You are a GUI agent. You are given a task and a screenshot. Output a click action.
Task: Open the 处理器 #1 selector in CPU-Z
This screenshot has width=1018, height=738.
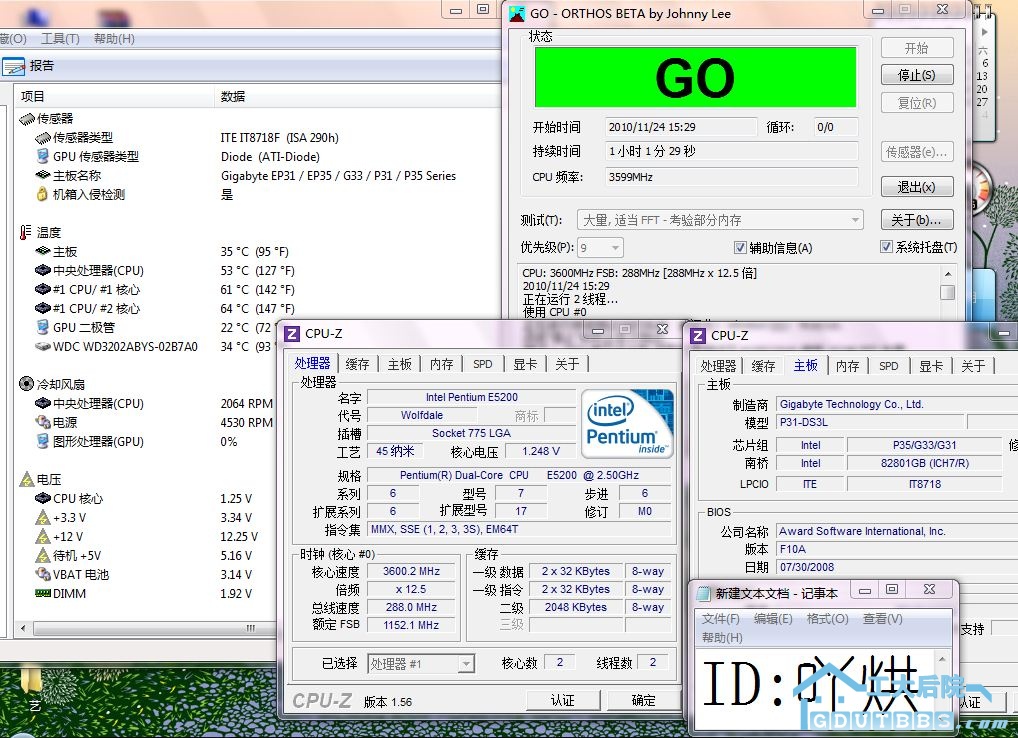468,662
